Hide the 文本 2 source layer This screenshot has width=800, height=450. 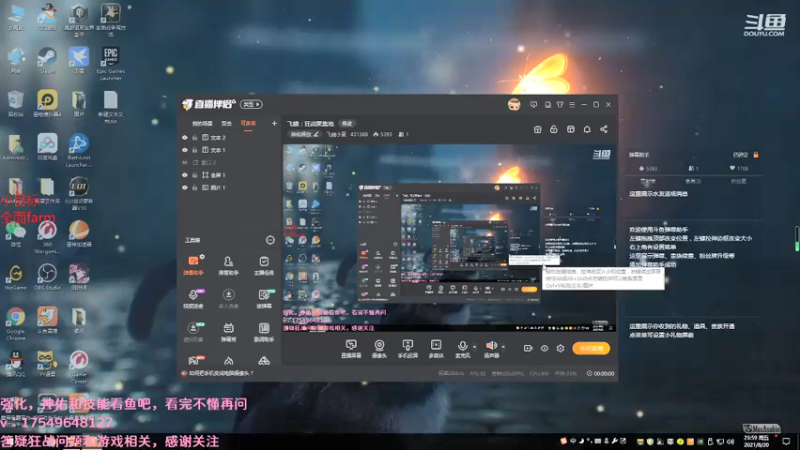click(x=185, y=138)
